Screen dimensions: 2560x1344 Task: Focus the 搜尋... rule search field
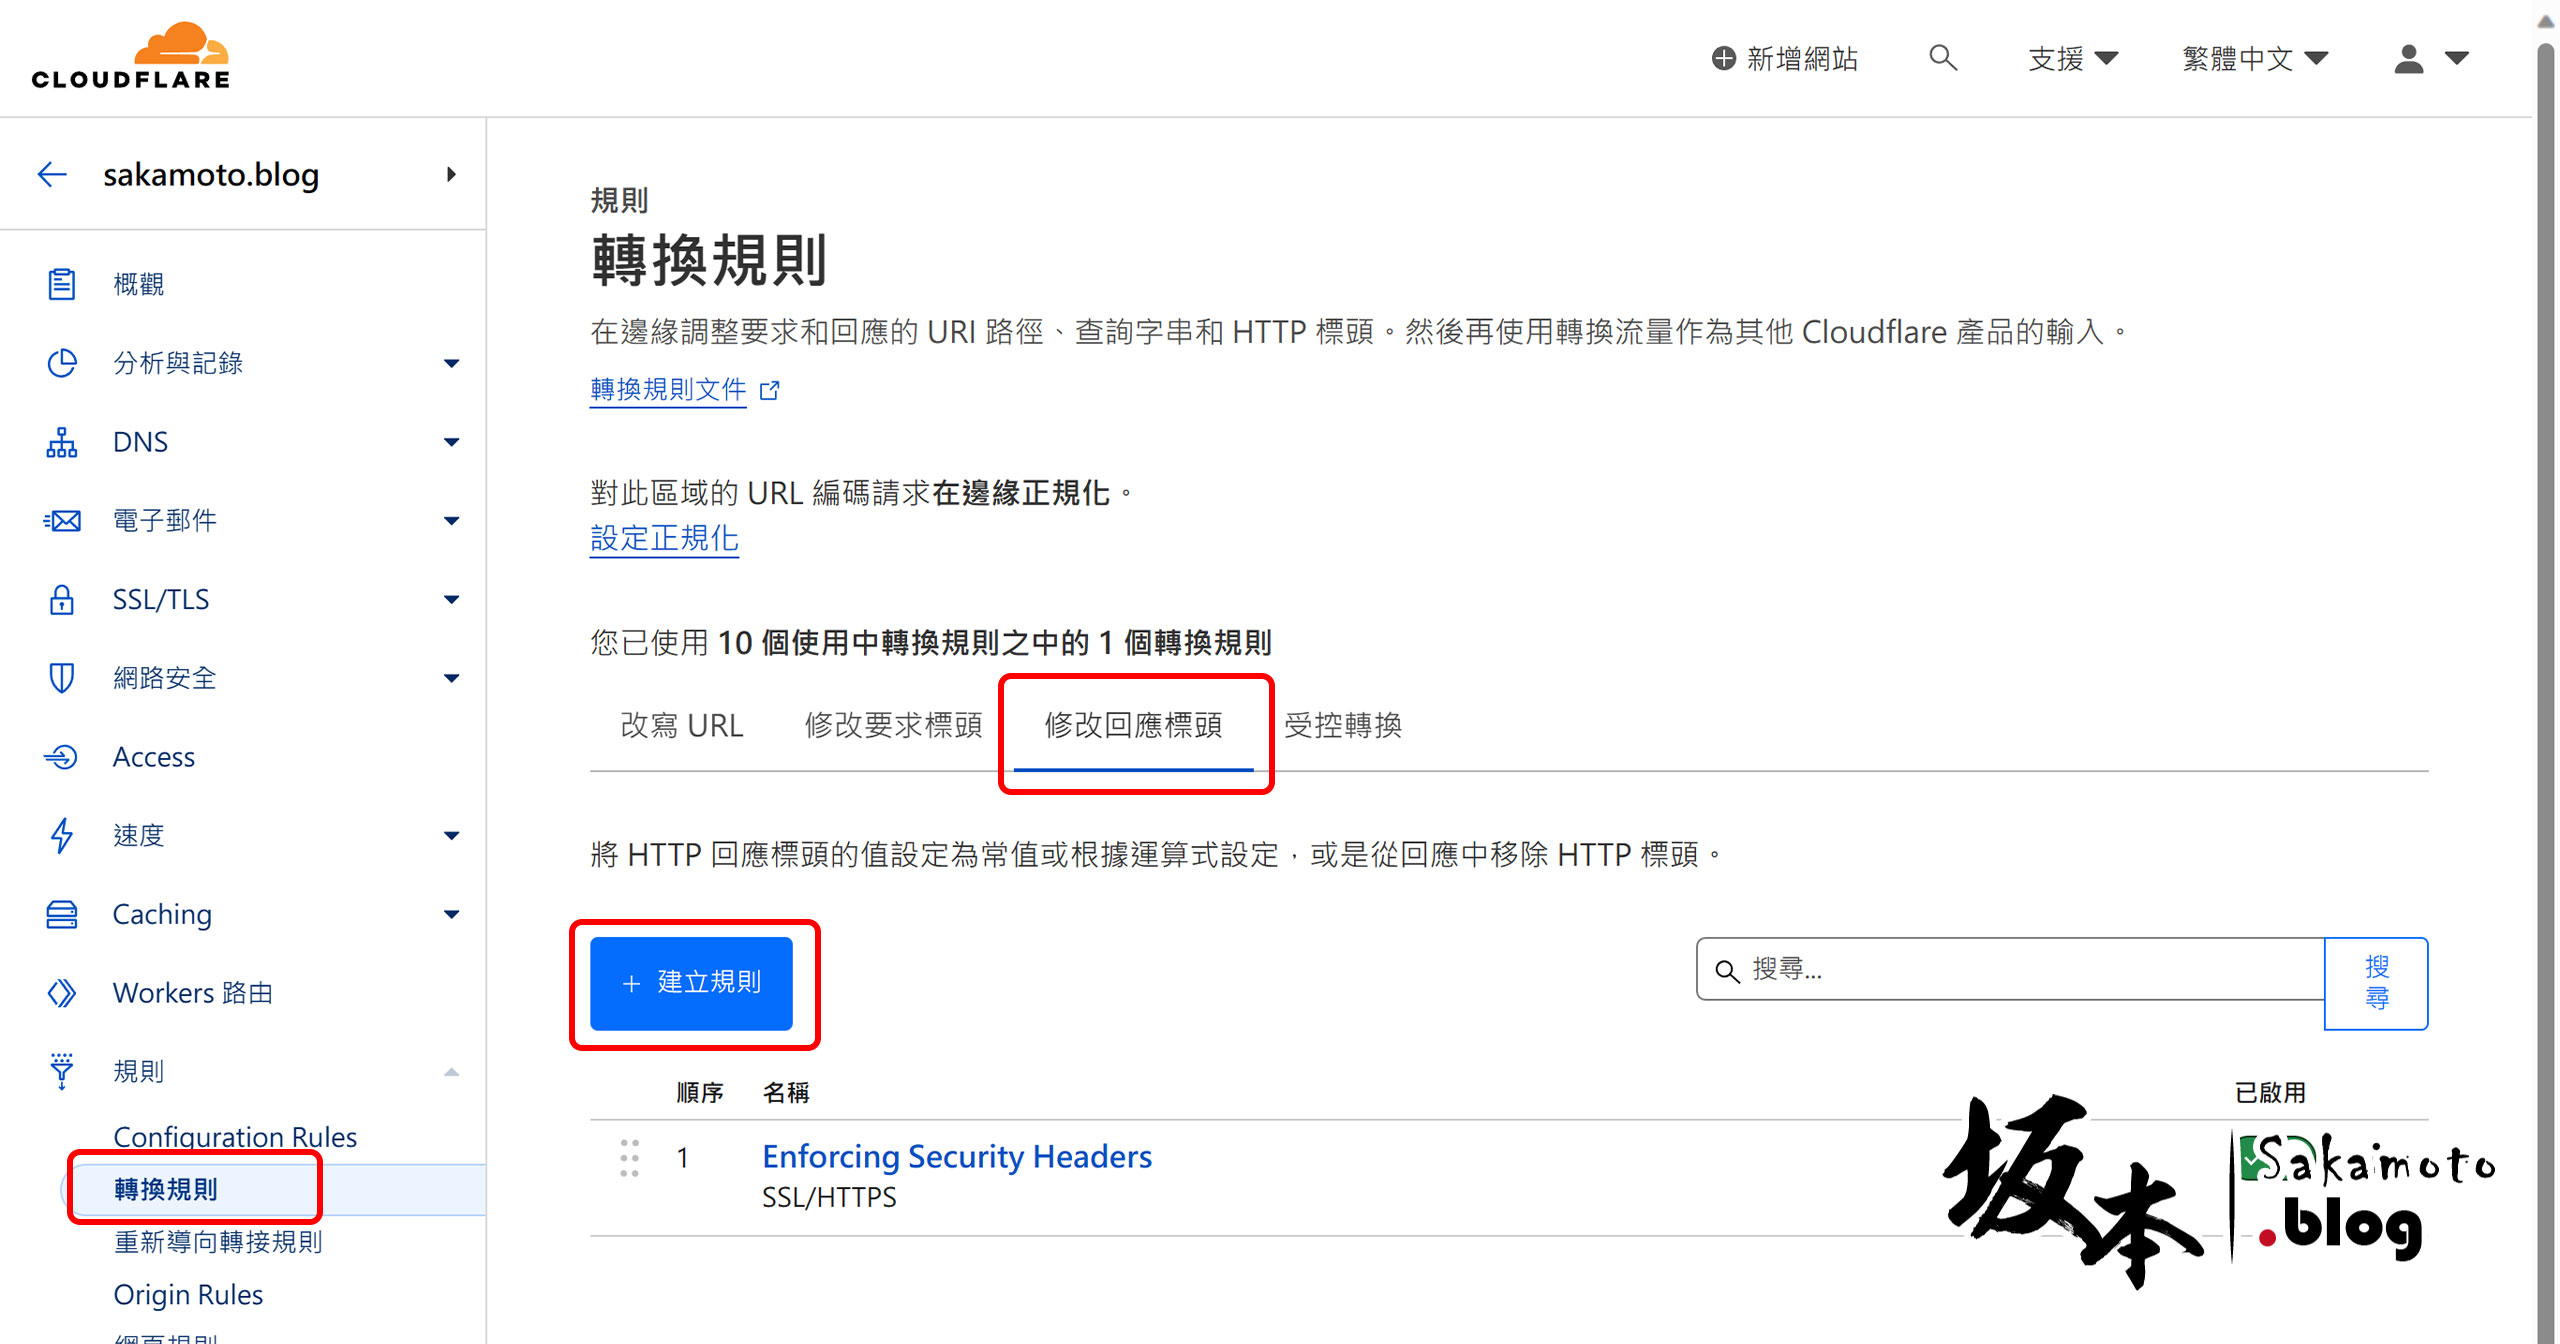pos(2010,969)
